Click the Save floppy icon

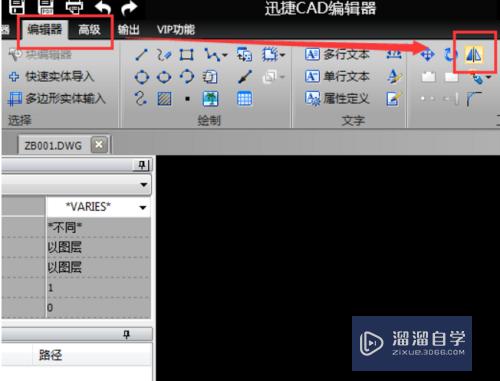tap(16, 7)
